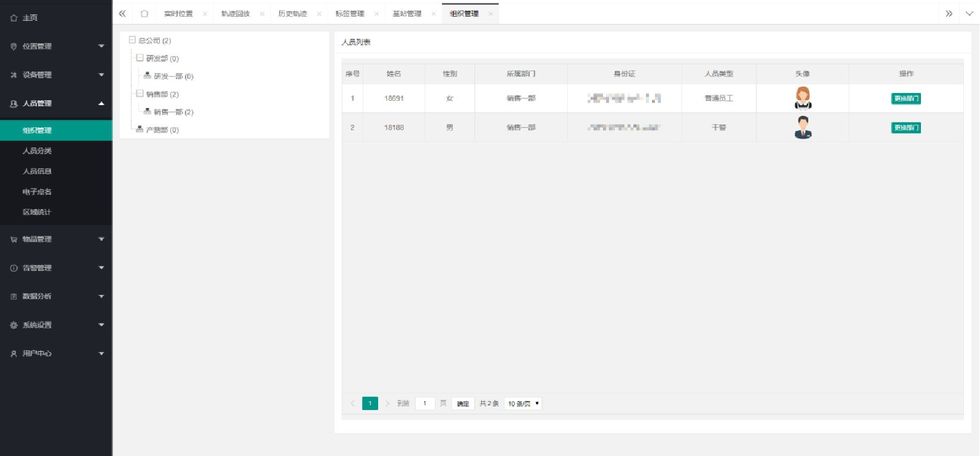Collapse the 研发部 tree branch
Viewport: 980px width, 456px height.
(x=139, y=58)
